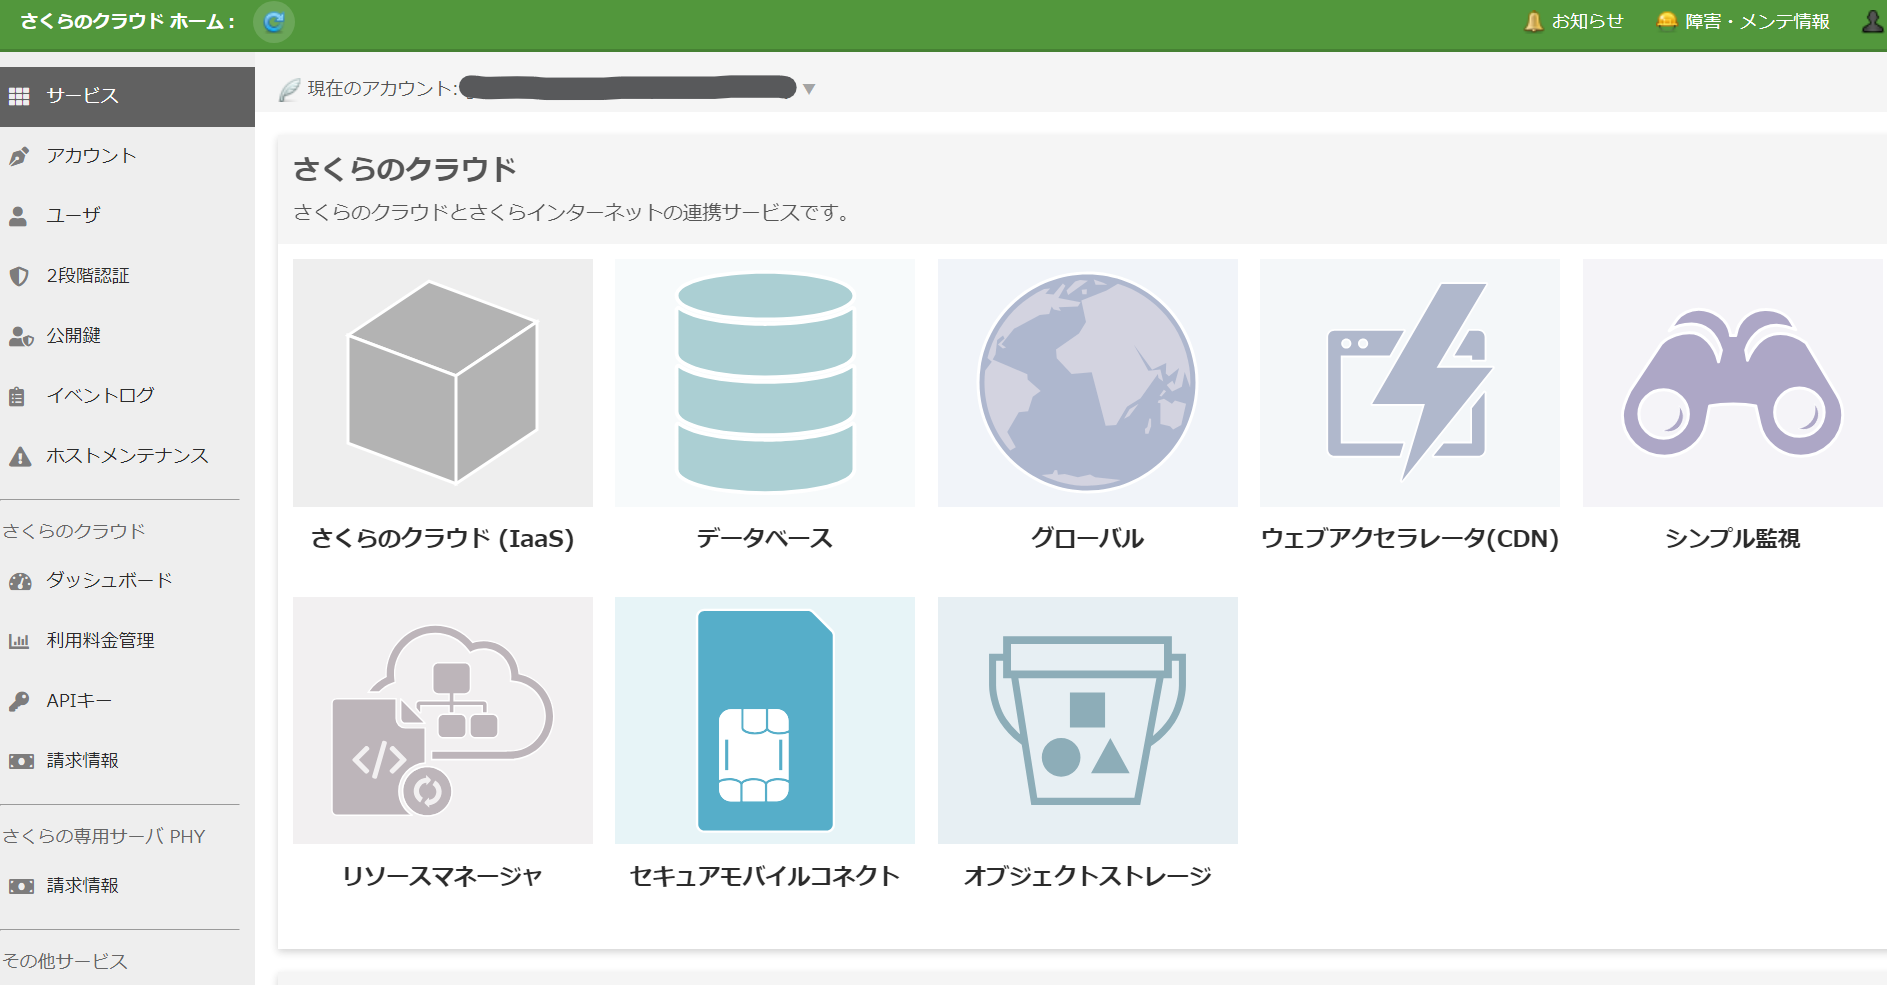Open the データベース cylinder icon
Viewport: 1887px width, 985px height.
pyautogui.click(x=765, y=383)
